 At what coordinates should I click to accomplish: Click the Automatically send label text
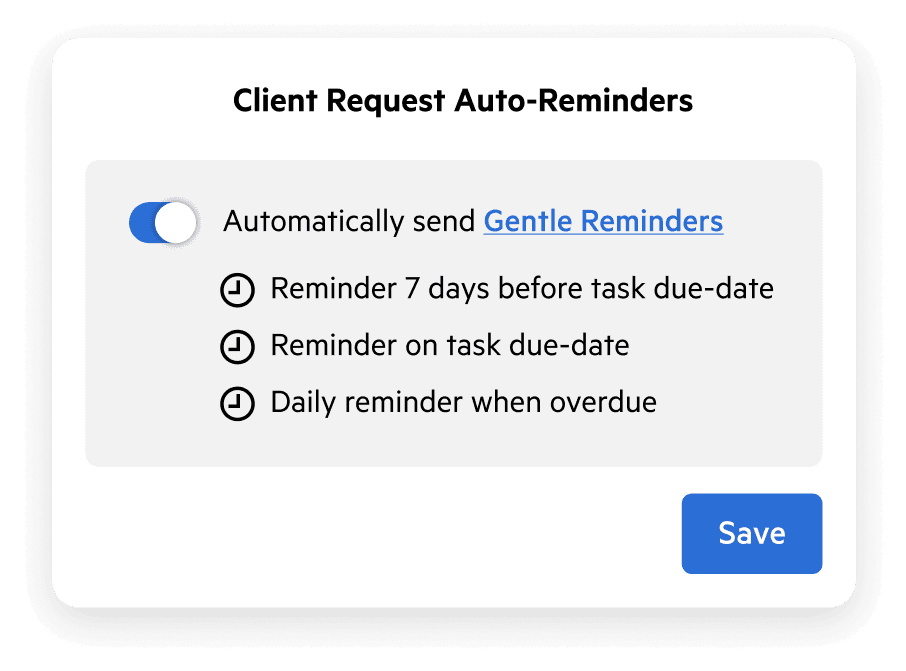coord(349,221)
